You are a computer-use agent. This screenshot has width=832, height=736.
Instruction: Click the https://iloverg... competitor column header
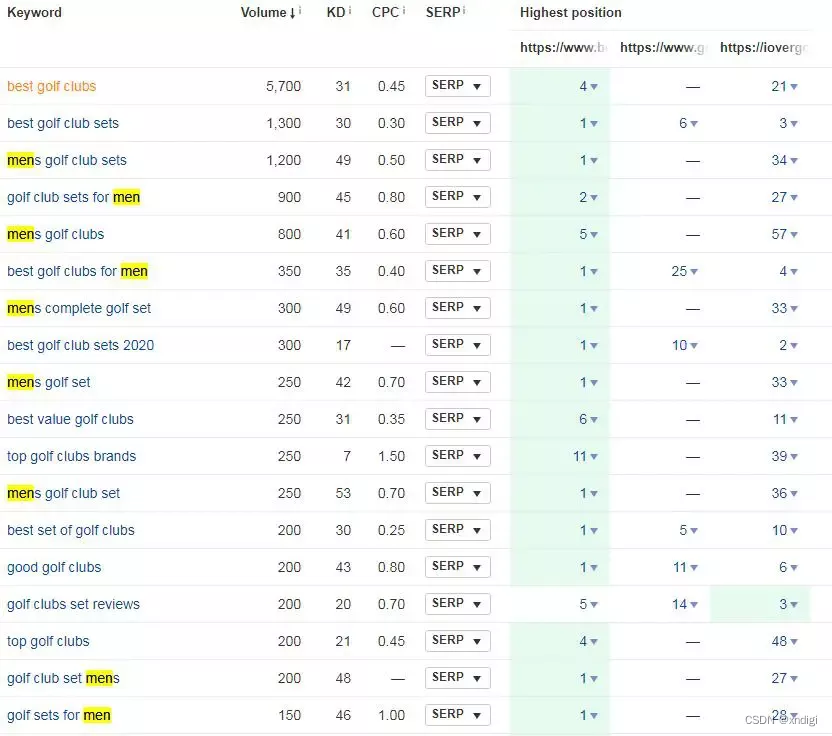pos(765,47)
